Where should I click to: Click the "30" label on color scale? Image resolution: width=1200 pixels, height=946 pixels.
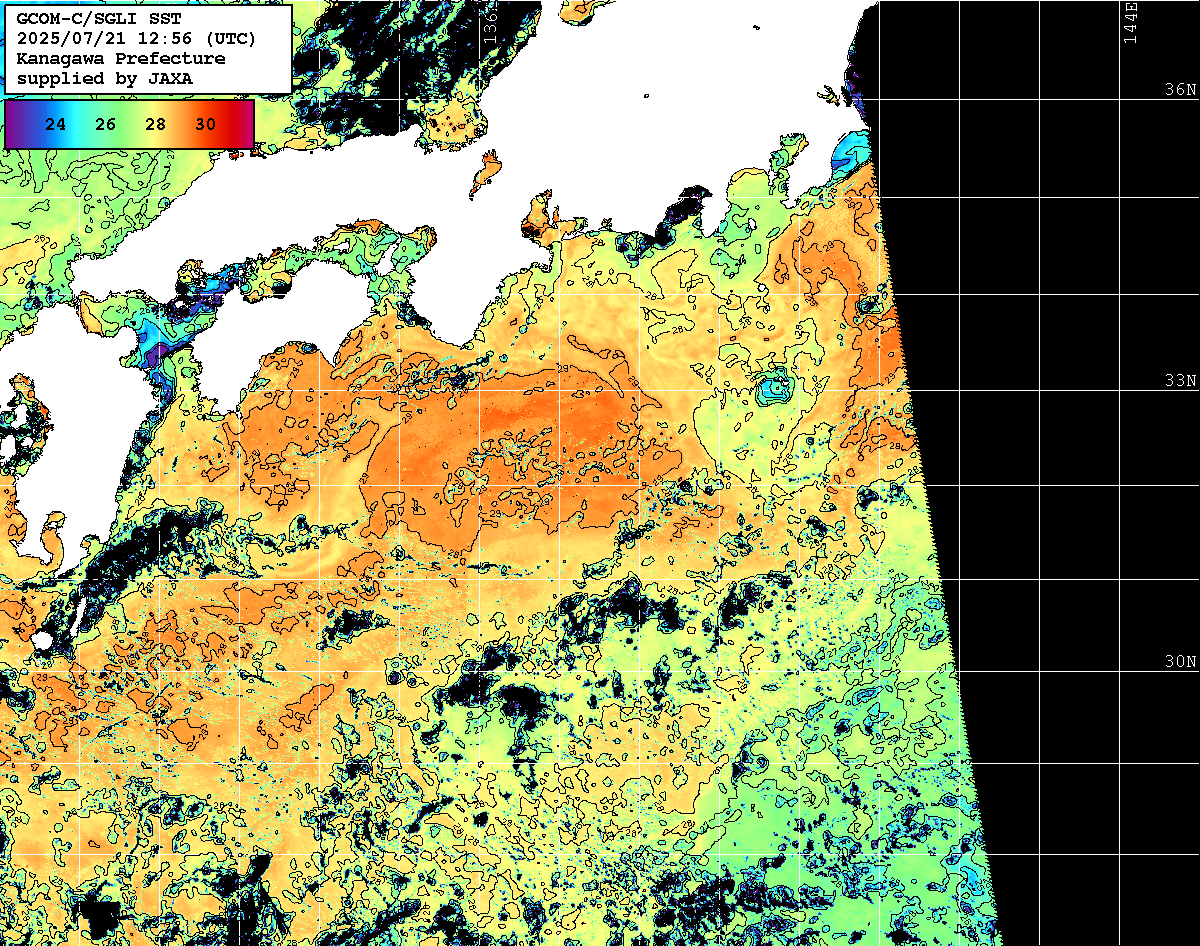pyautogui.click(x=206, y=124)
